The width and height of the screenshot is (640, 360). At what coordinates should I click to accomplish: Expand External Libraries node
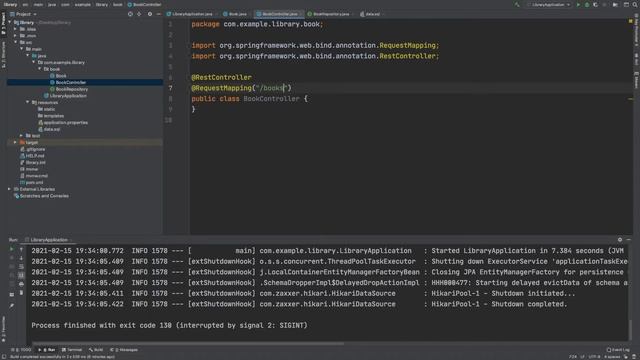[10, 189]
